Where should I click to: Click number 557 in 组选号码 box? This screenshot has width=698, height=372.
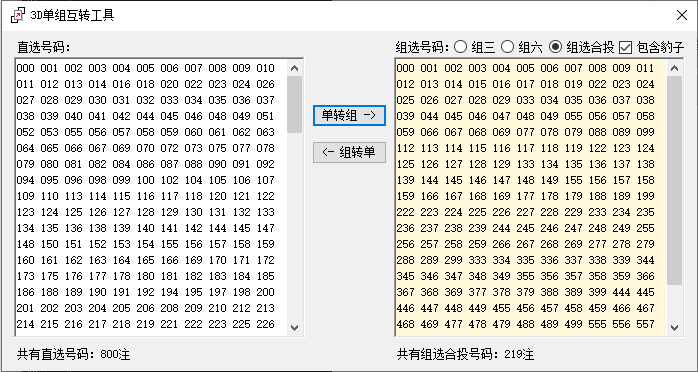(645, 324)
